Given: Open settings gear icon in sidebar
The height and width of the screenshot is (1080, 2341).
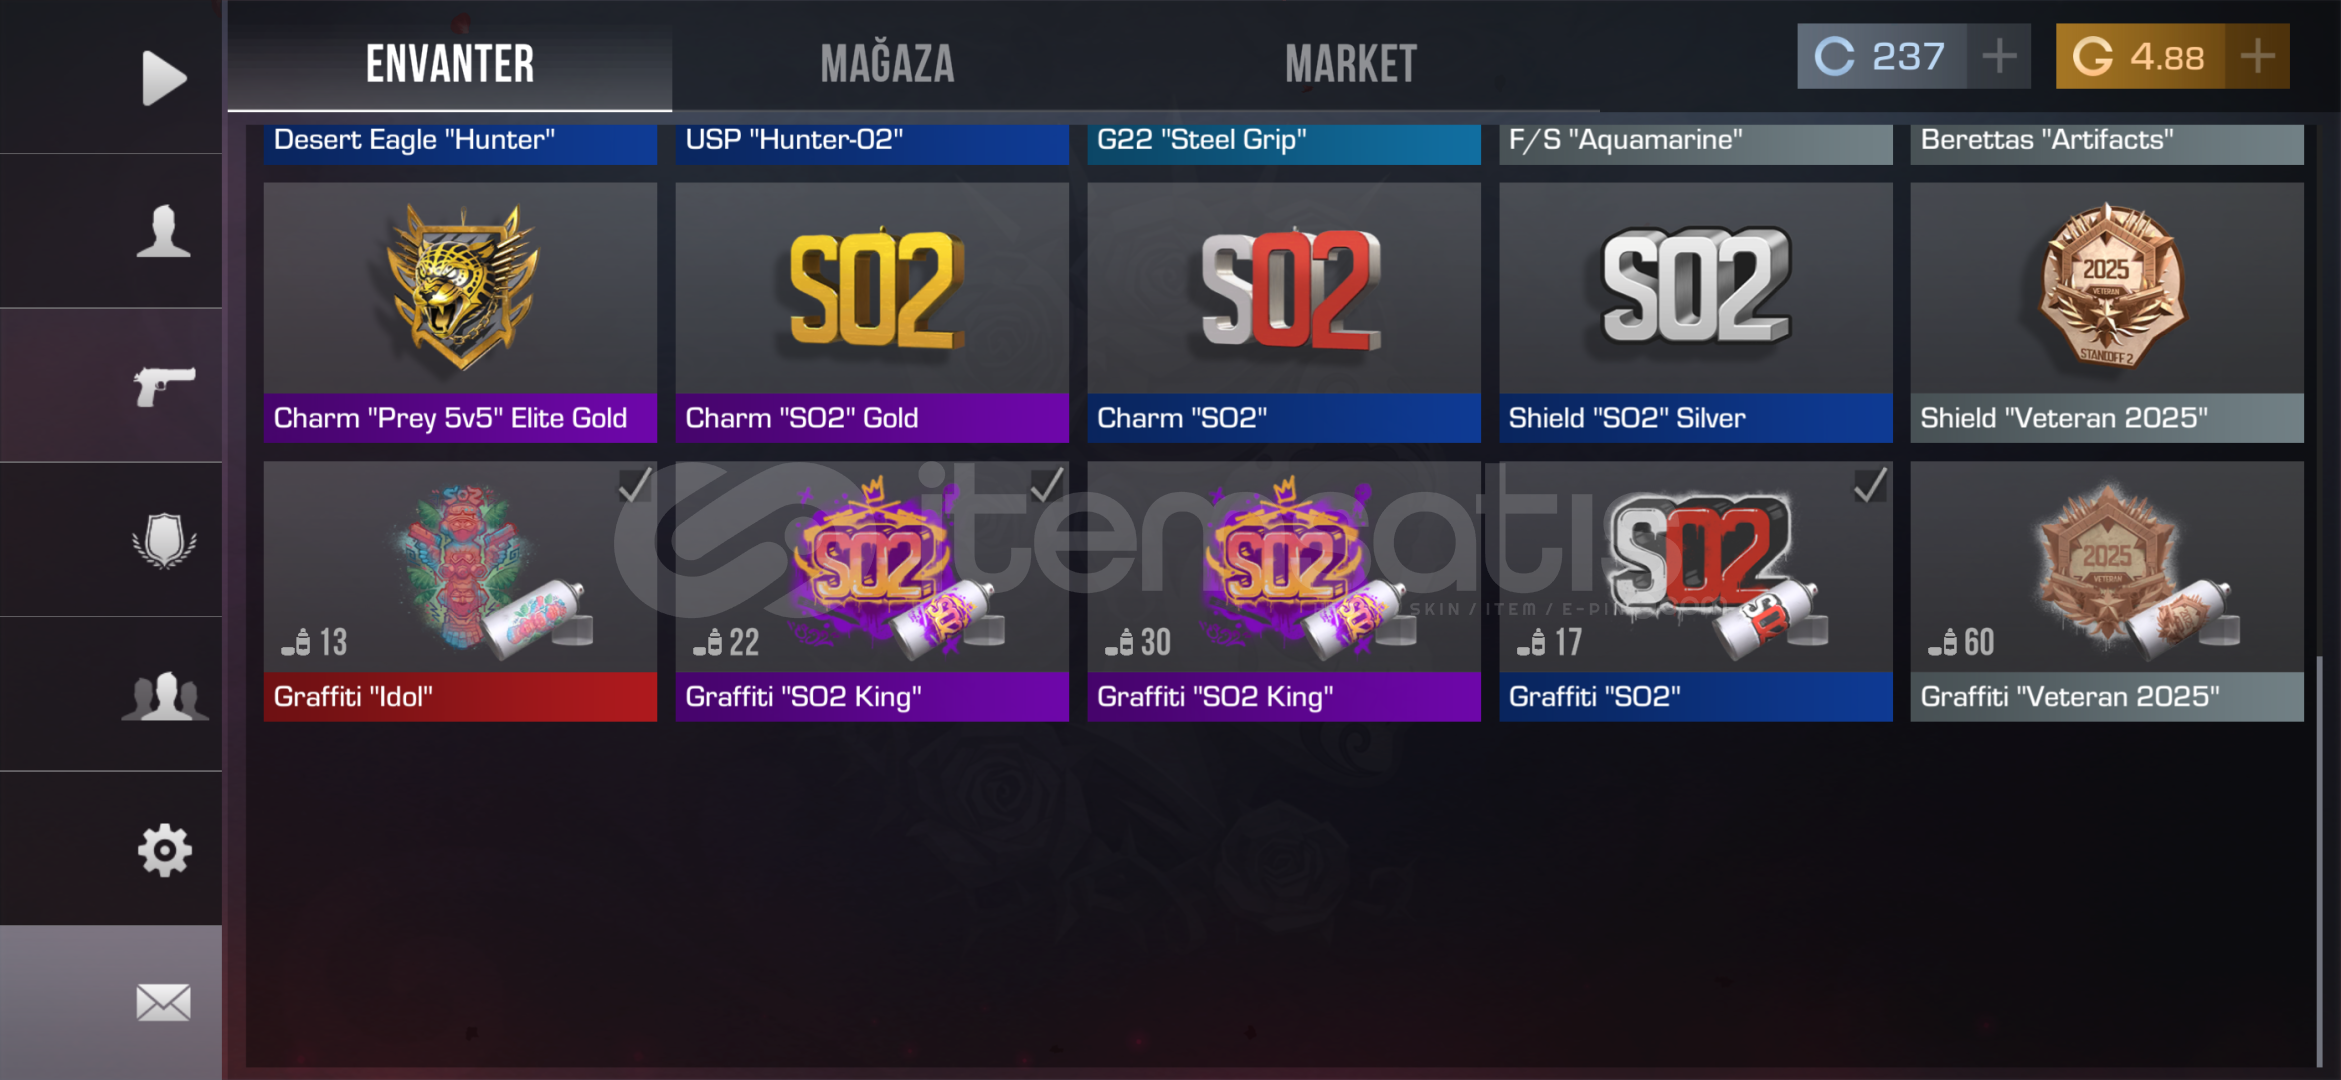Looking at the screenshot, I should [164, 850].
